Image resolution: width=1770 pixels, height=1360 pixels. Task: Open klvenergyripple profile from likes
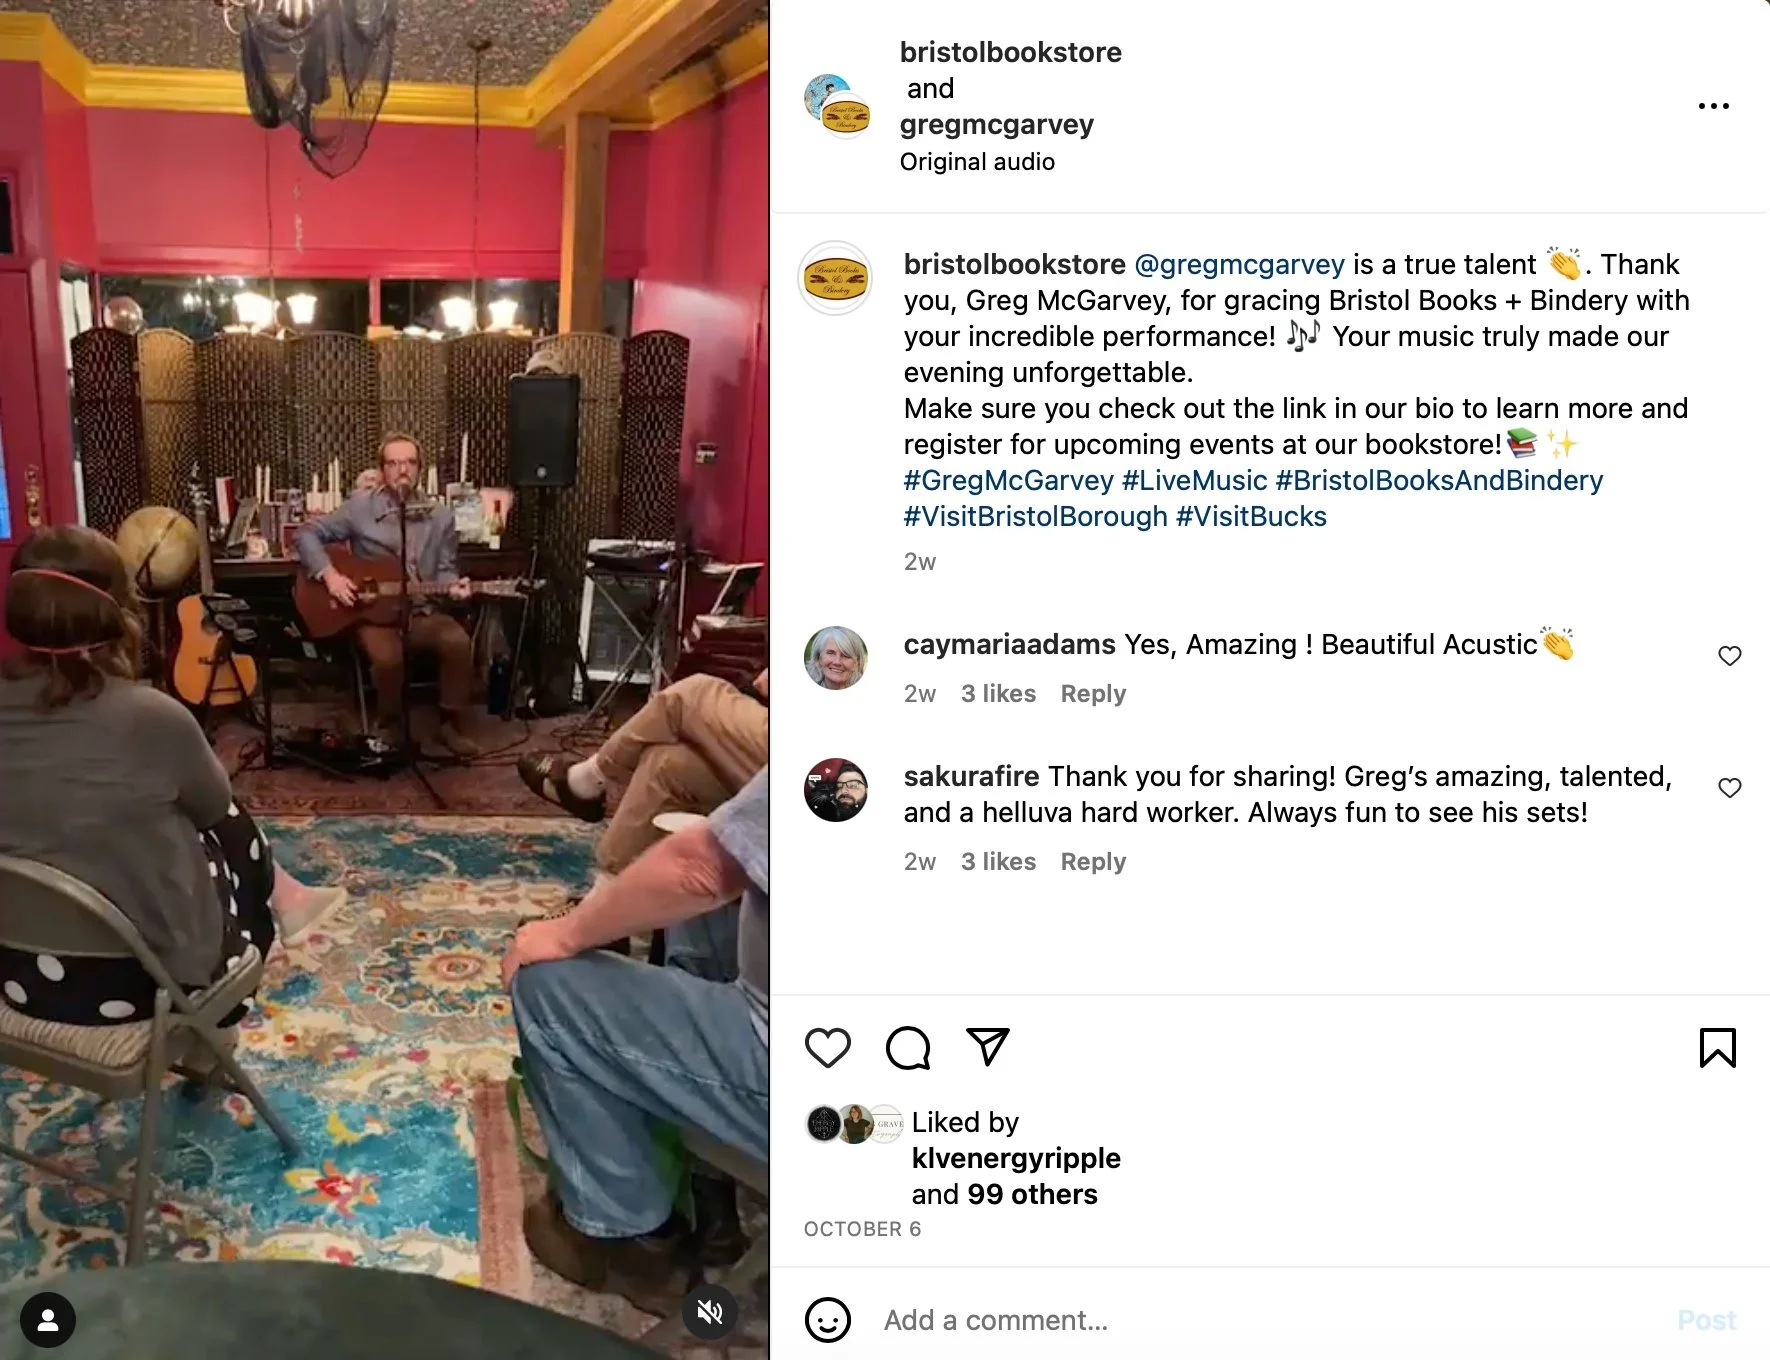point(1016,1158)
